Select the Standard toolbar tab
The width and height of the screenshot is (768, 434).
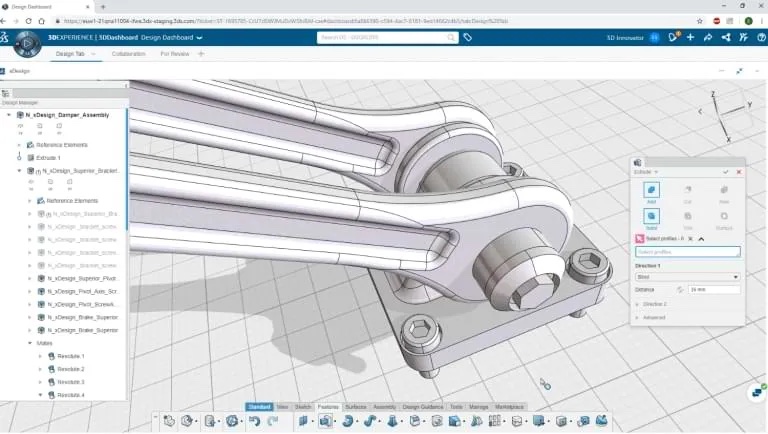pos(259,407)
